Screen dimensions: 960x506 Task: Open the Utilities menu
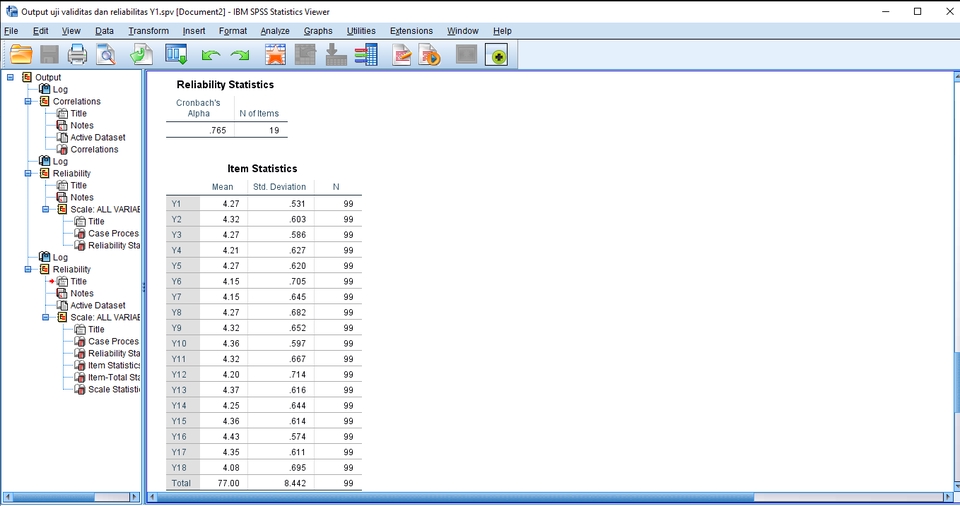coord(361,31)
